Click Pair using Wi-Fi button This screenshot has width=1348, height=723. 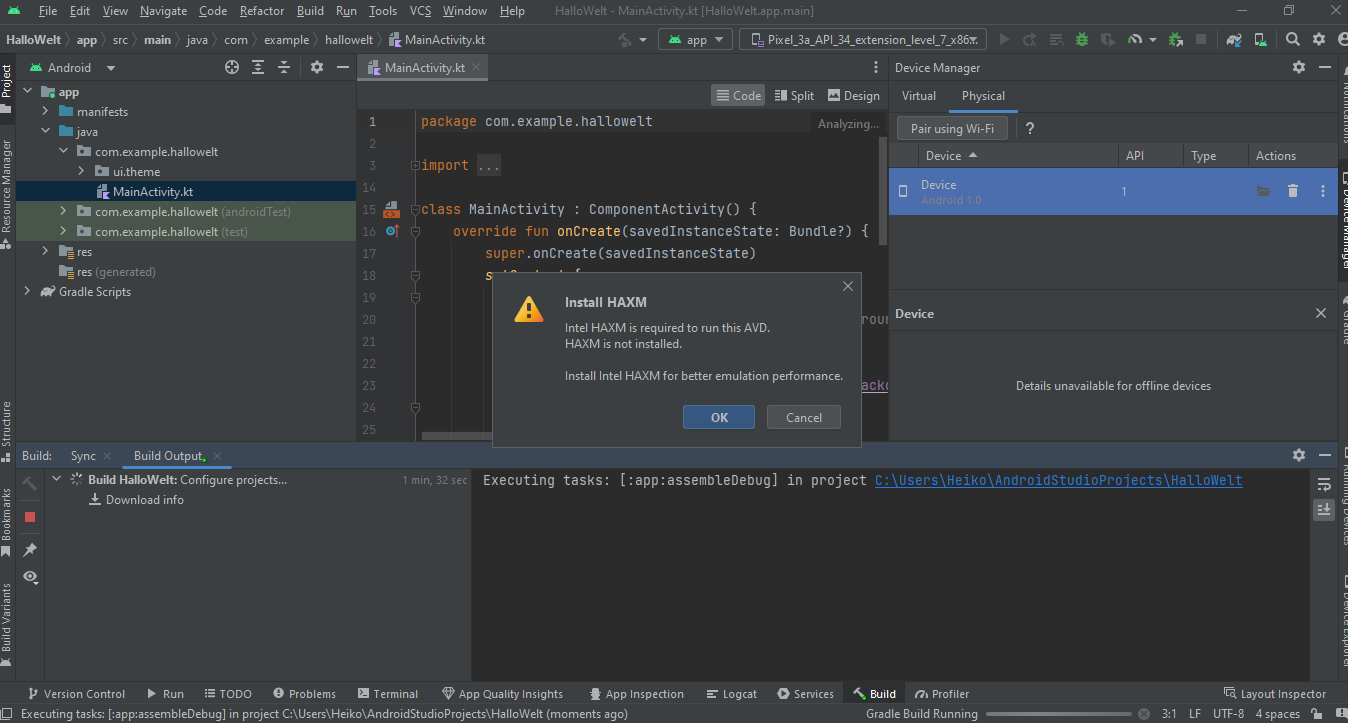coord(952,128)
